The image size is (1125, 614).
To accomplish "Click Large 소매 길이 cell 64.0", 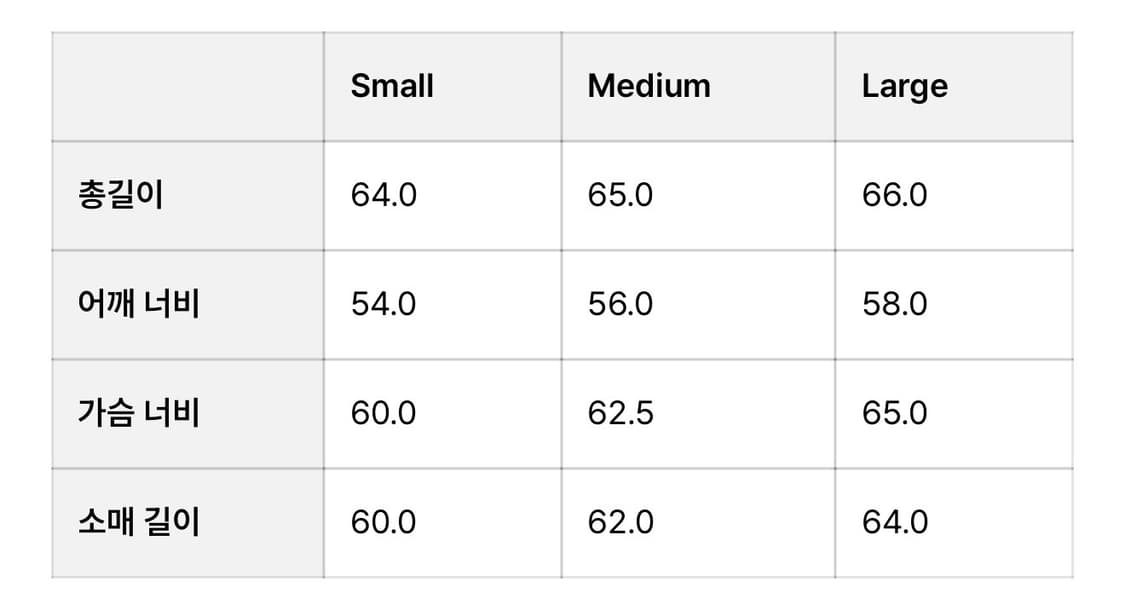I will click(x=894, y=522).
